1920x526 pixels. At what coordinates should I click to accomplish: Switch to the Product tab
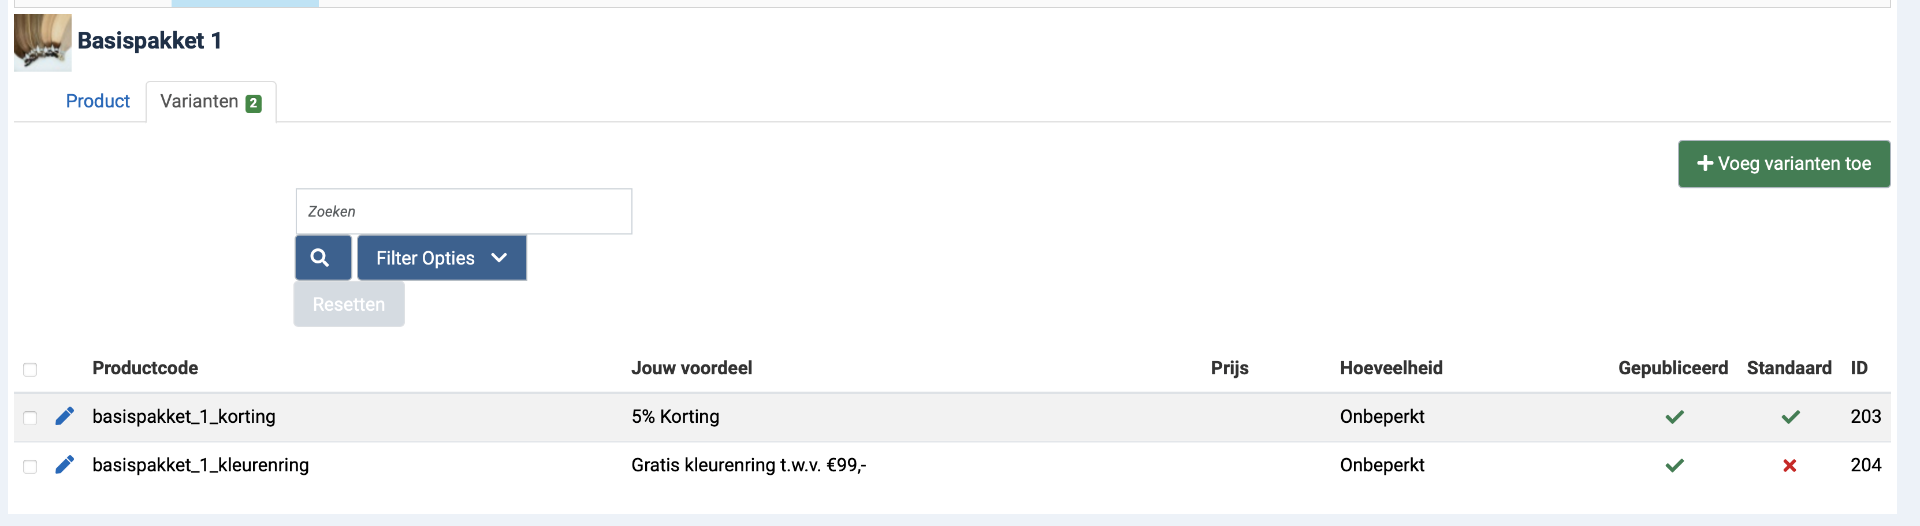pyautogui.click(x=97, y=101)
